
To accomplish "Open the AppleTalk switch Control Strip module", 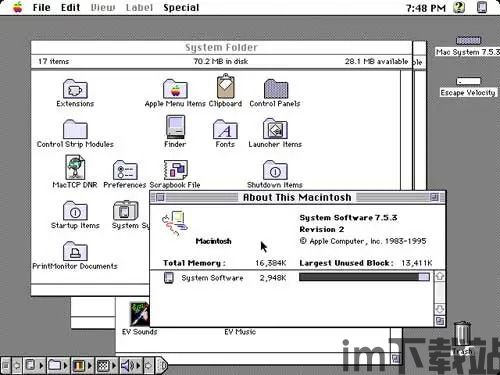I will coord(34,366).
